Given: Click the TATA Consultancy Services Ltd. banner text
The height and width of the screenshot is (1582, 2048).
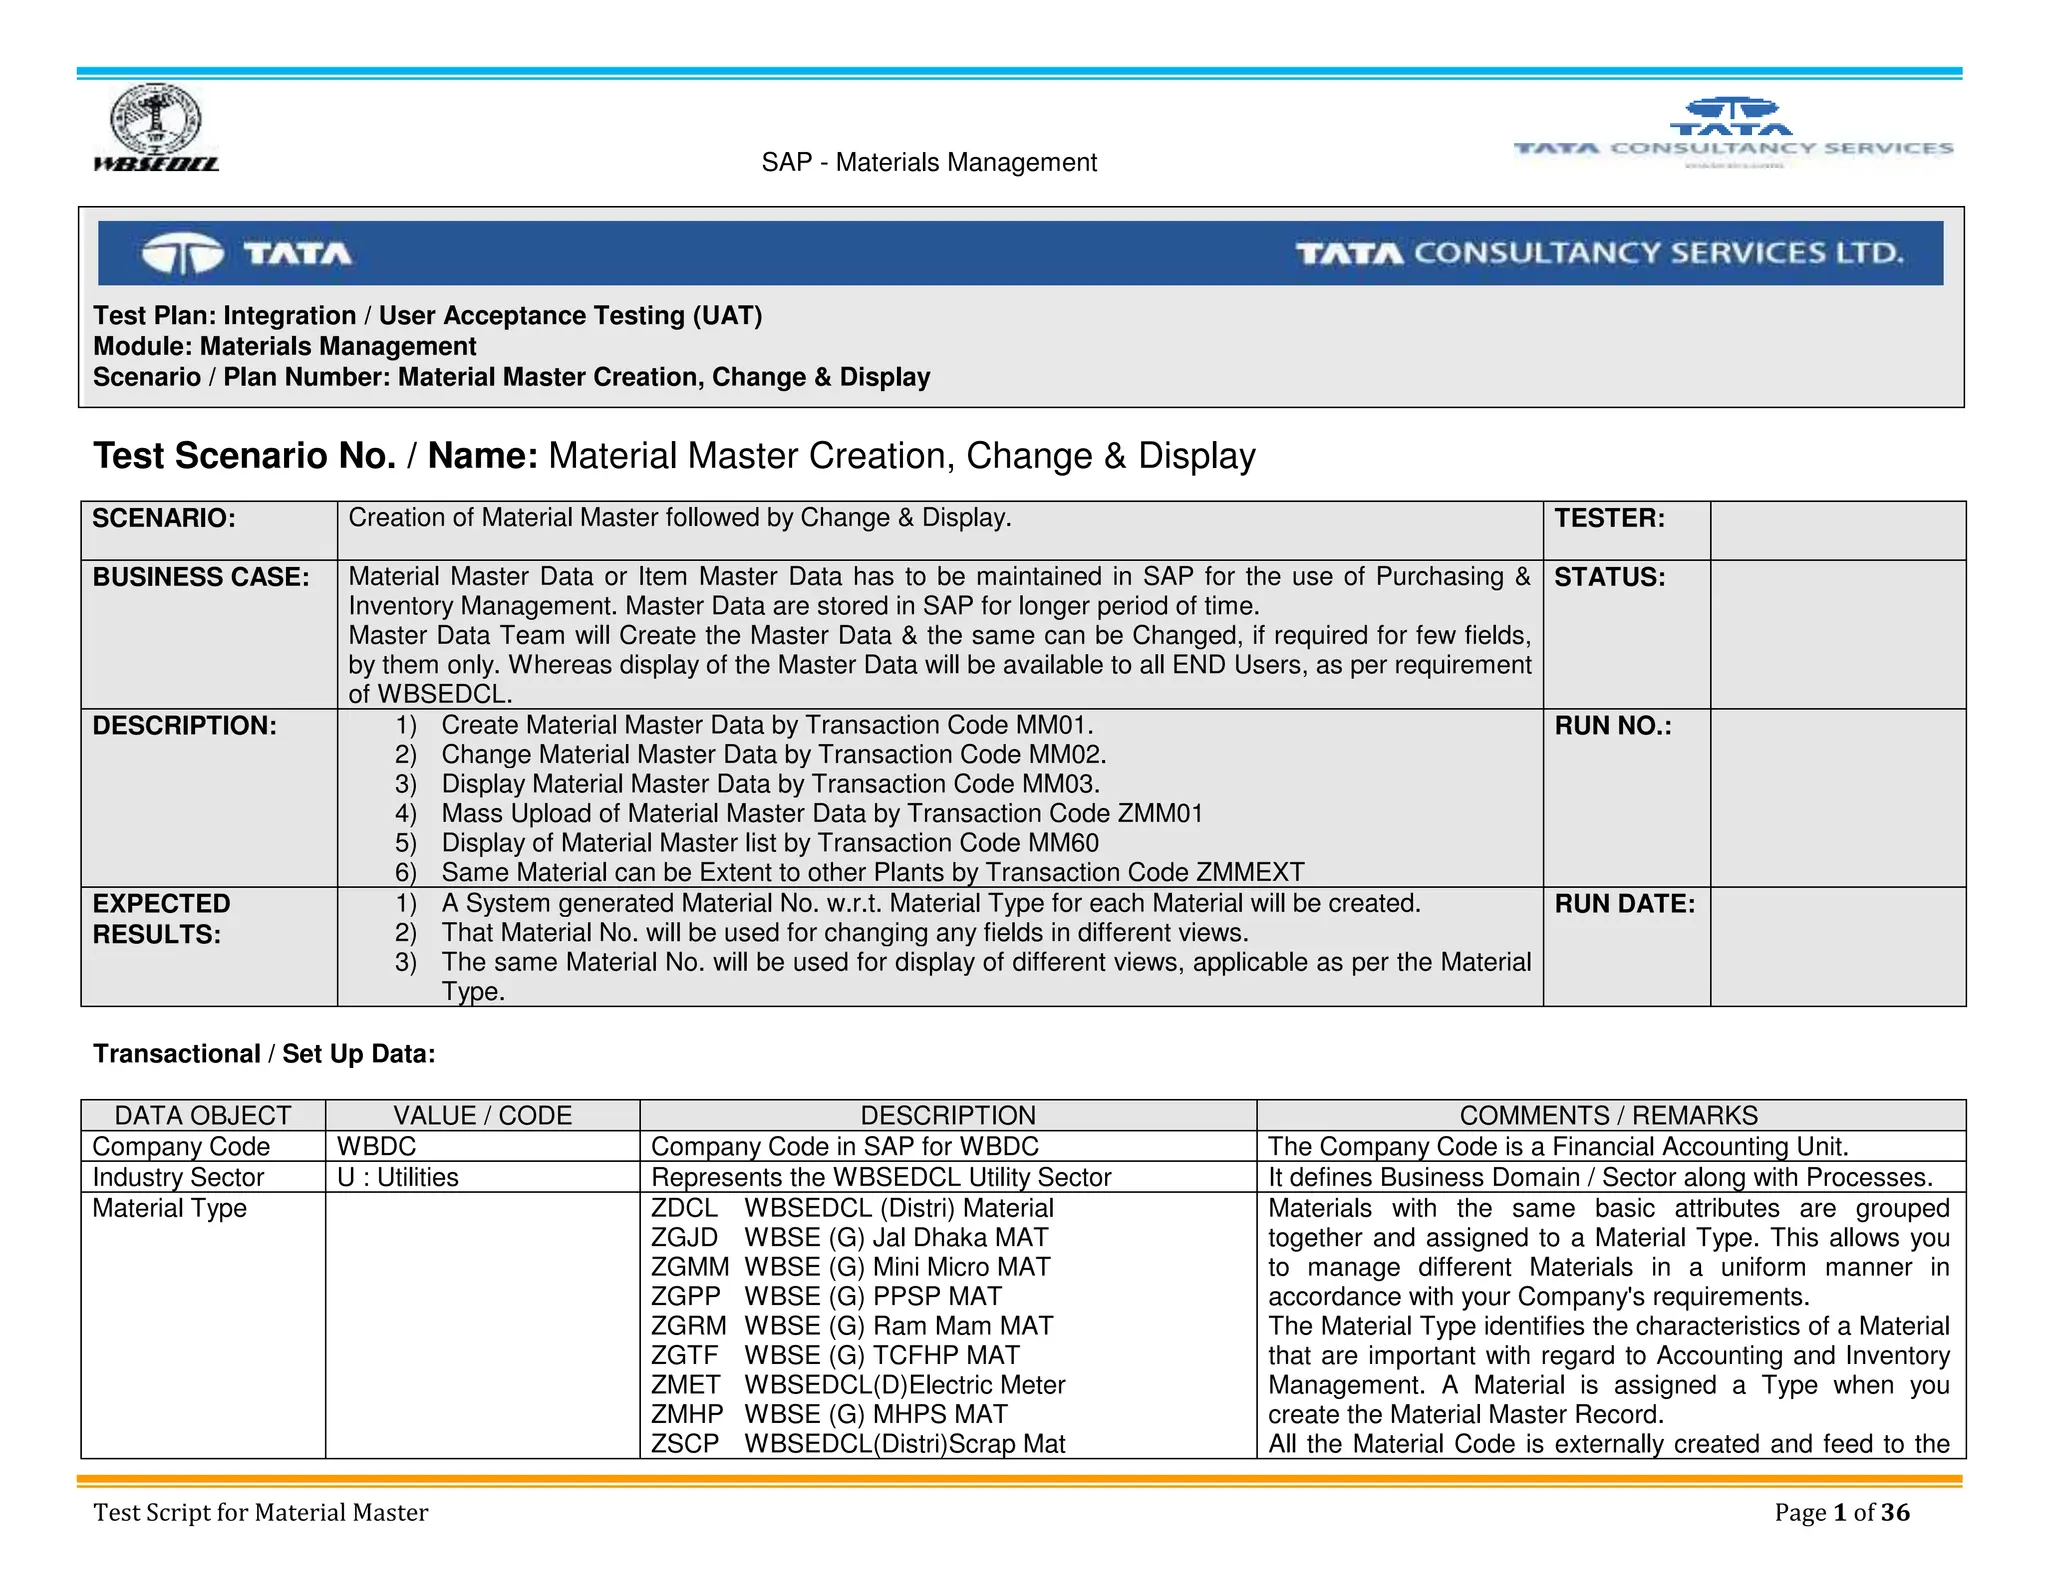Looking at the screenshot, I should click(1599, 253).
